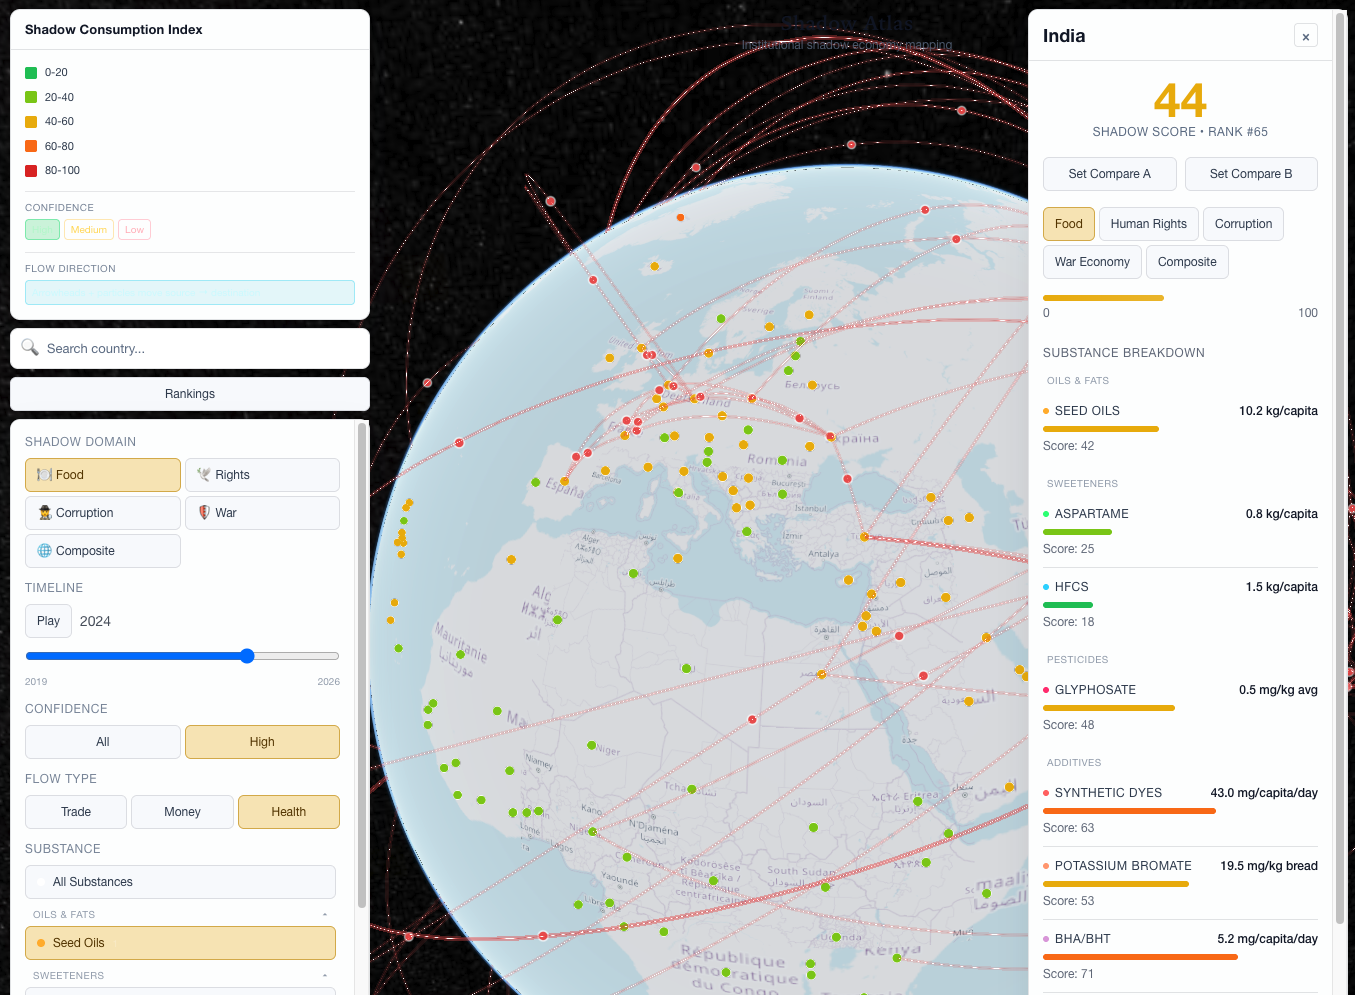The width and height of the screenshot is (1355, 995).
Task: Select the War shield icon
Action: pos(204,513)
